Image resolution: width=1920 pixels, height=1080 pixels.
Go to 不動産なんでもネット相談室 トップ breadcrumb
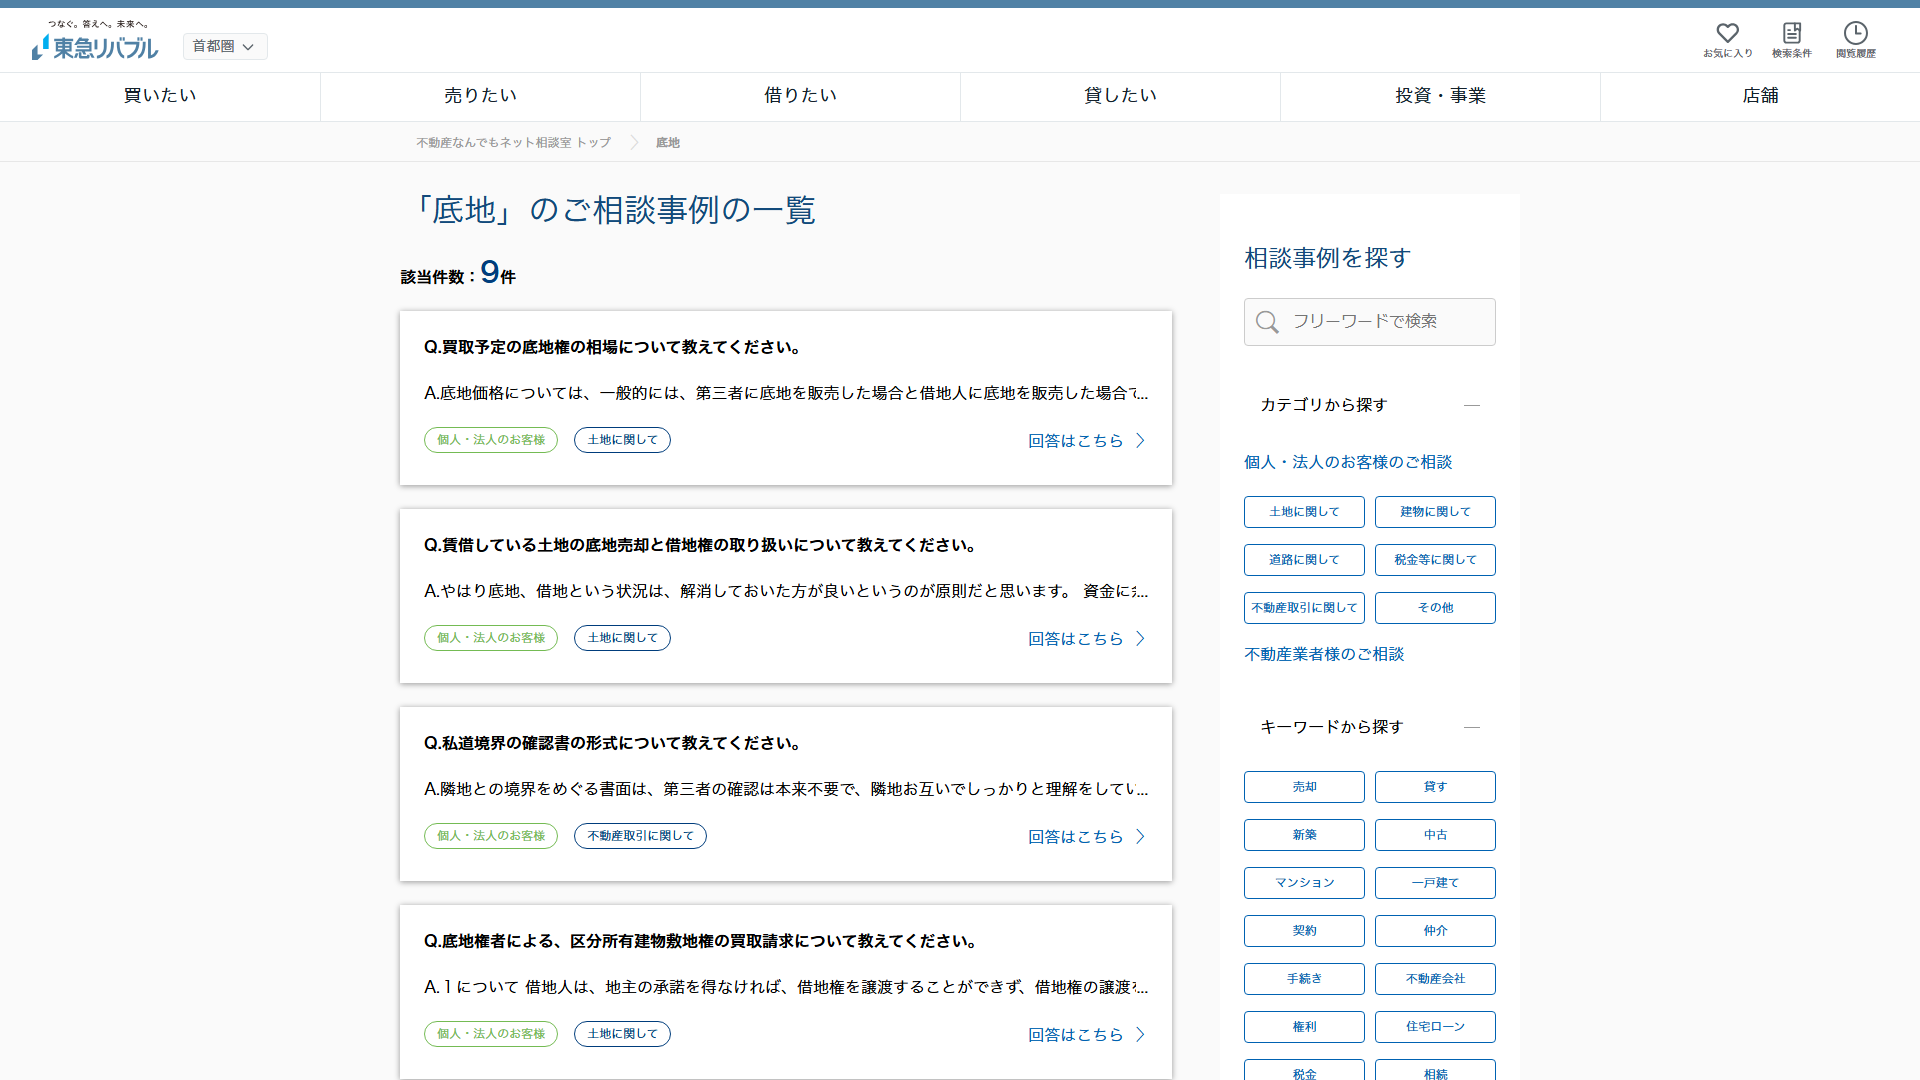(513, 143)
